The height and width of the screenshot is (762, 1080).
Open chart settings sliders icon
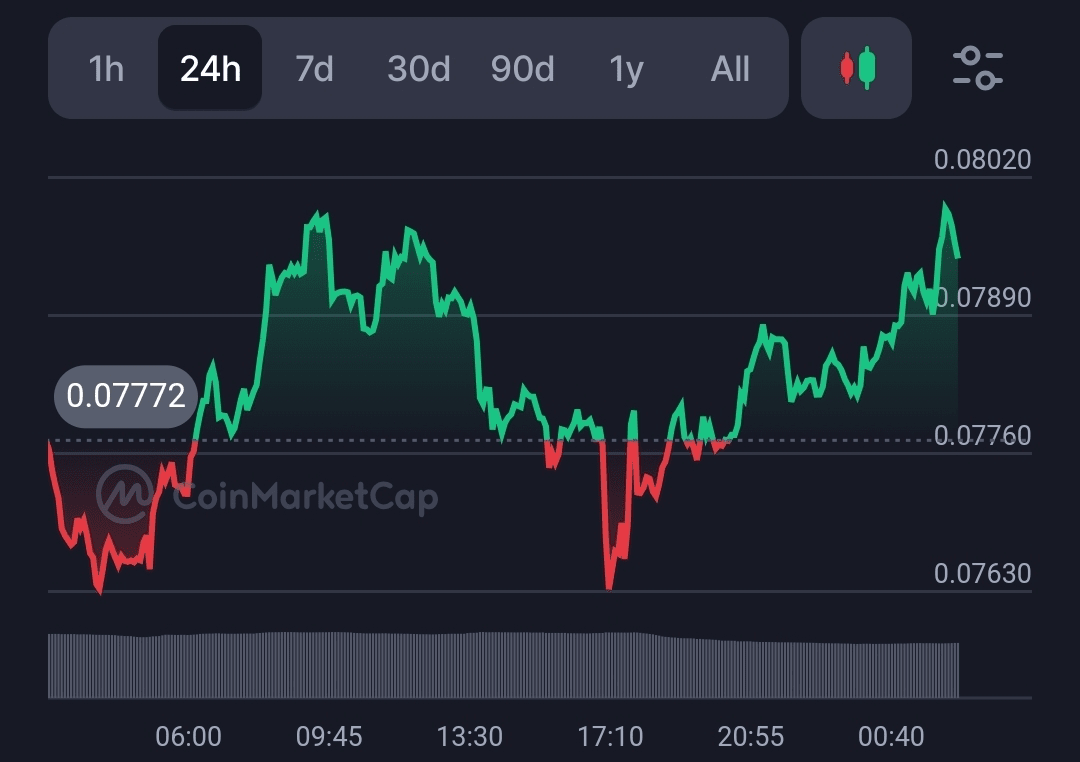977,68
